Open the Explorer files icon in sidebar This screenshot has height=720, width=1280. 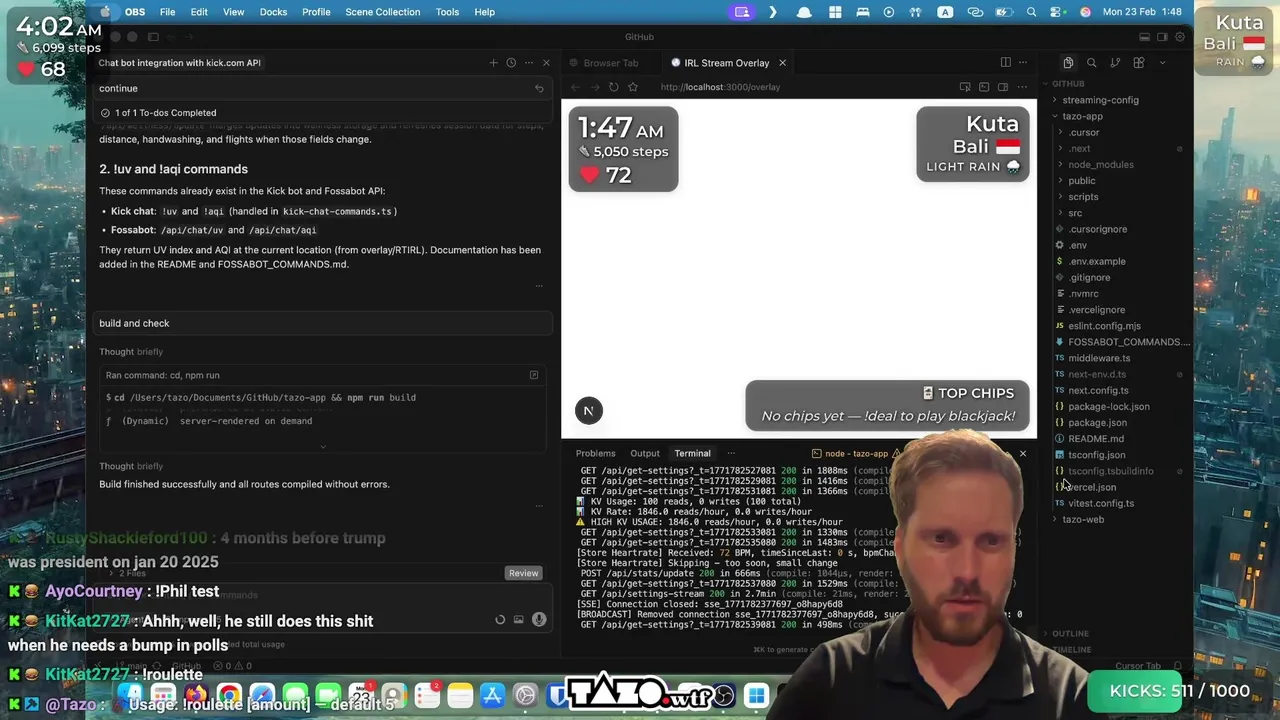pos(1068,63)
